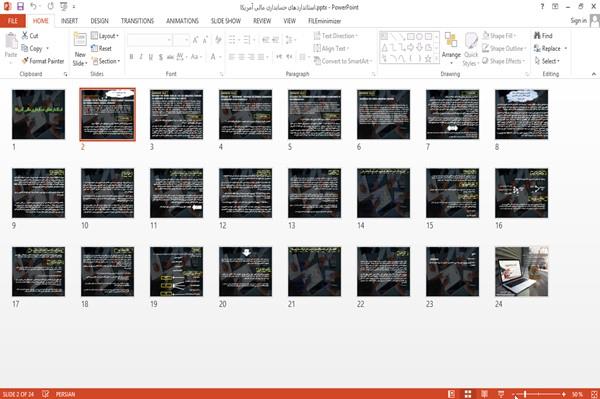The image size is (600, 399).
Task: Click the Redo icon in title bar
Action: (51, 6)
